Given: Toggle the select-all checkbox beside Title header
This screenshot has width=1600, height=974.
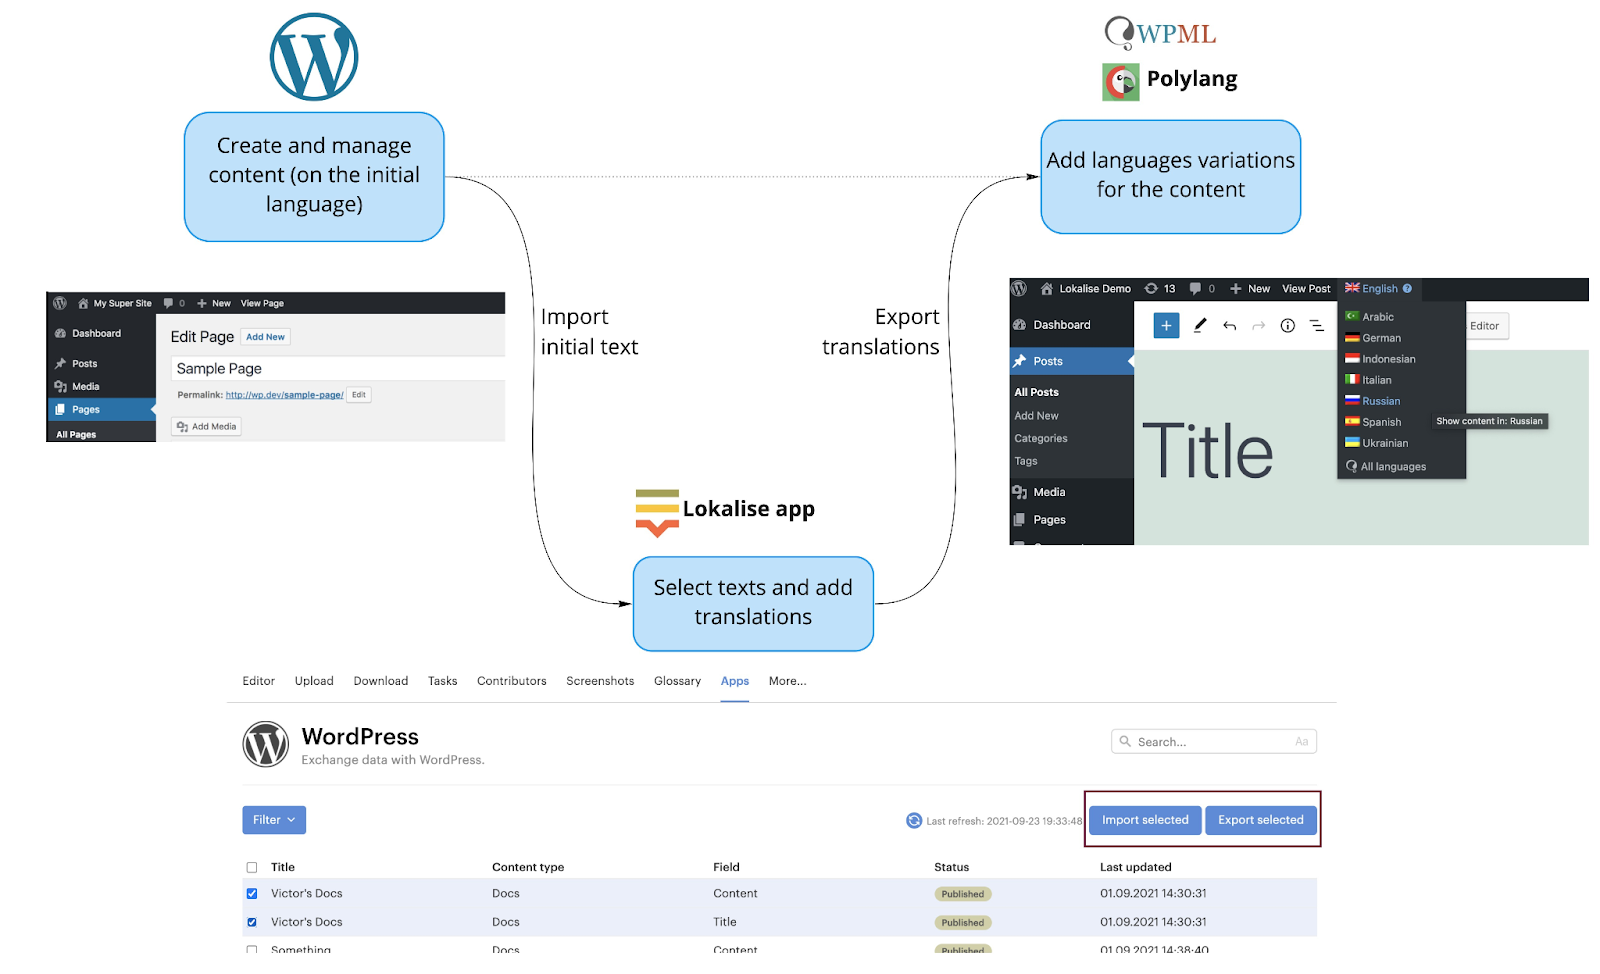Looking at the screenshot, I should pos(252,868).
